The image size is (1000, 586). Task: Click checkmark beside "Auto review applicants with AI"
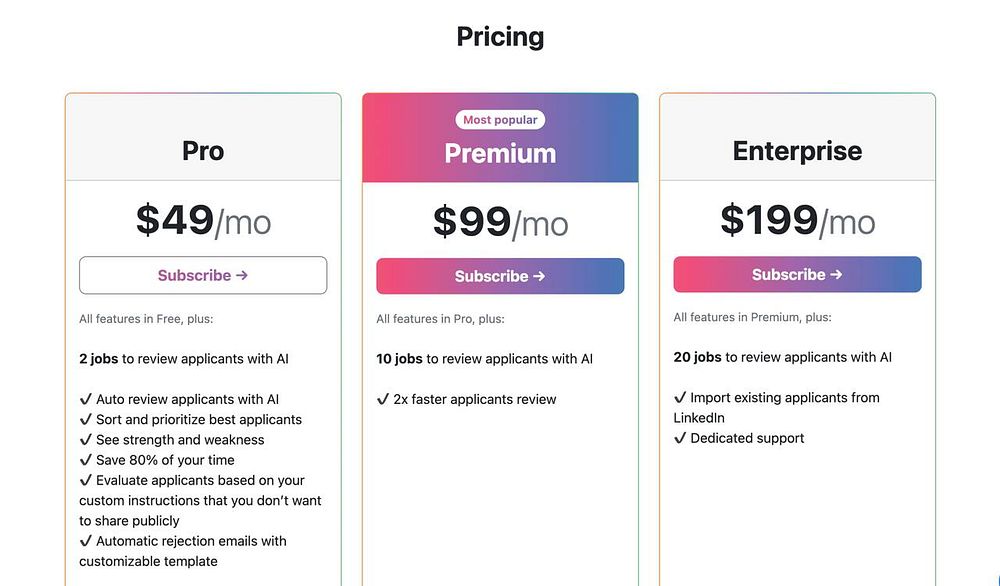[x=86, y=399]
